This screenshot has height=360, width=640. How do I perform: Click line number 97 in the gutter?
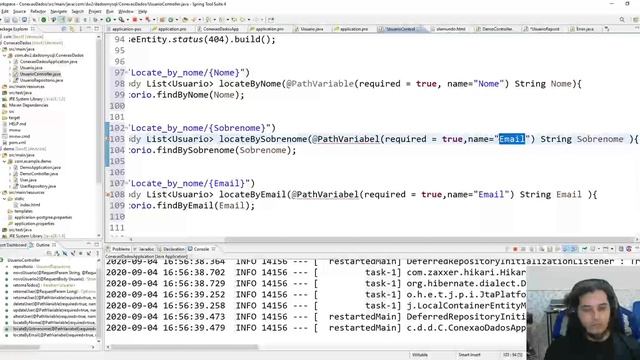tap(119, 73)
